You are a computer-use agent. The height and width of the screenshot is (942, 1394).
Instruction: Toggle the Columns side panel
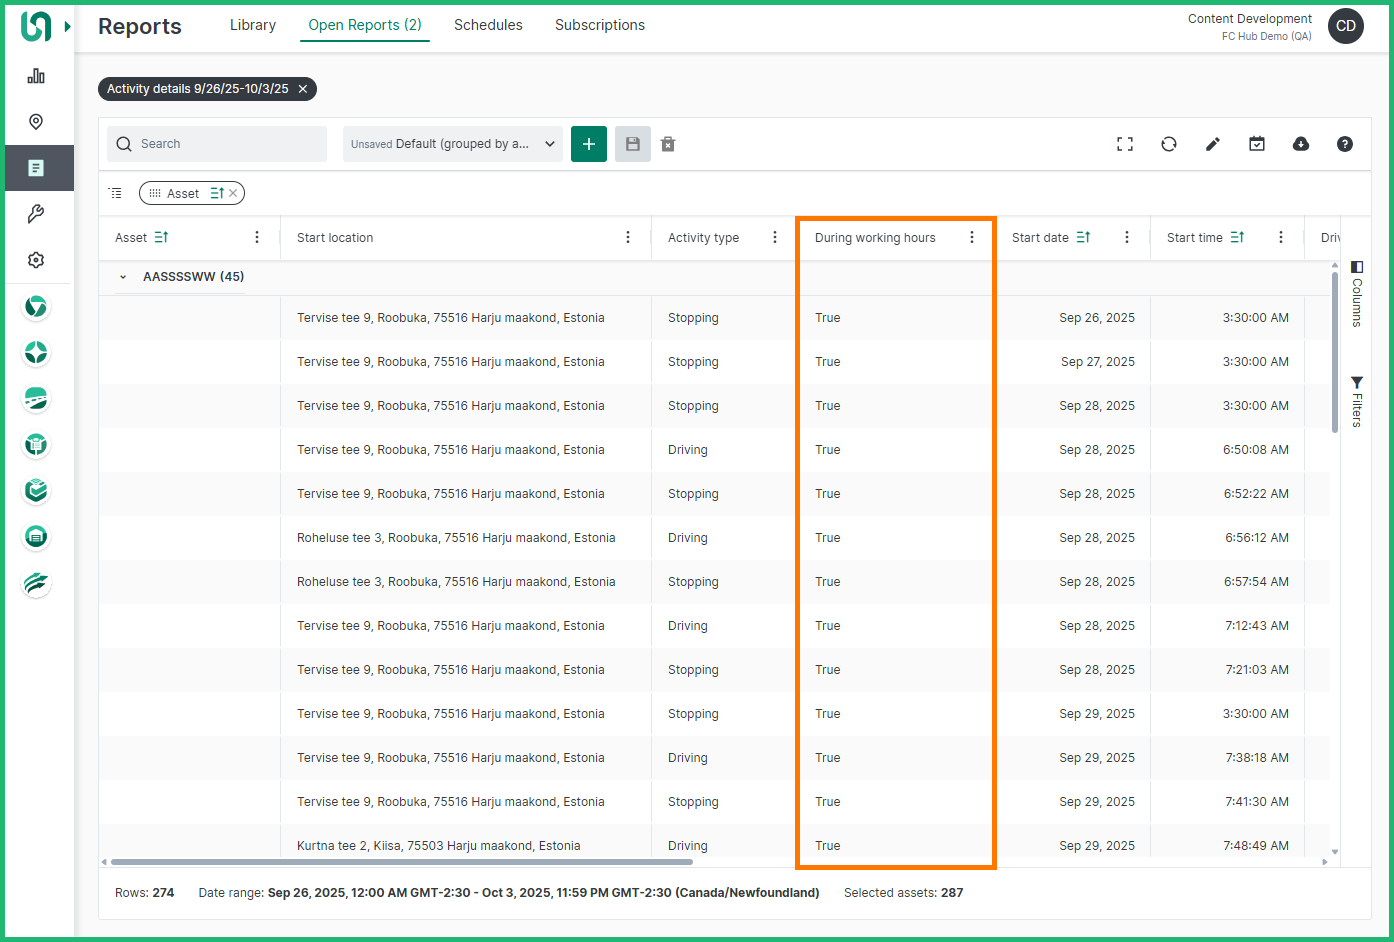coord(1357,294)
